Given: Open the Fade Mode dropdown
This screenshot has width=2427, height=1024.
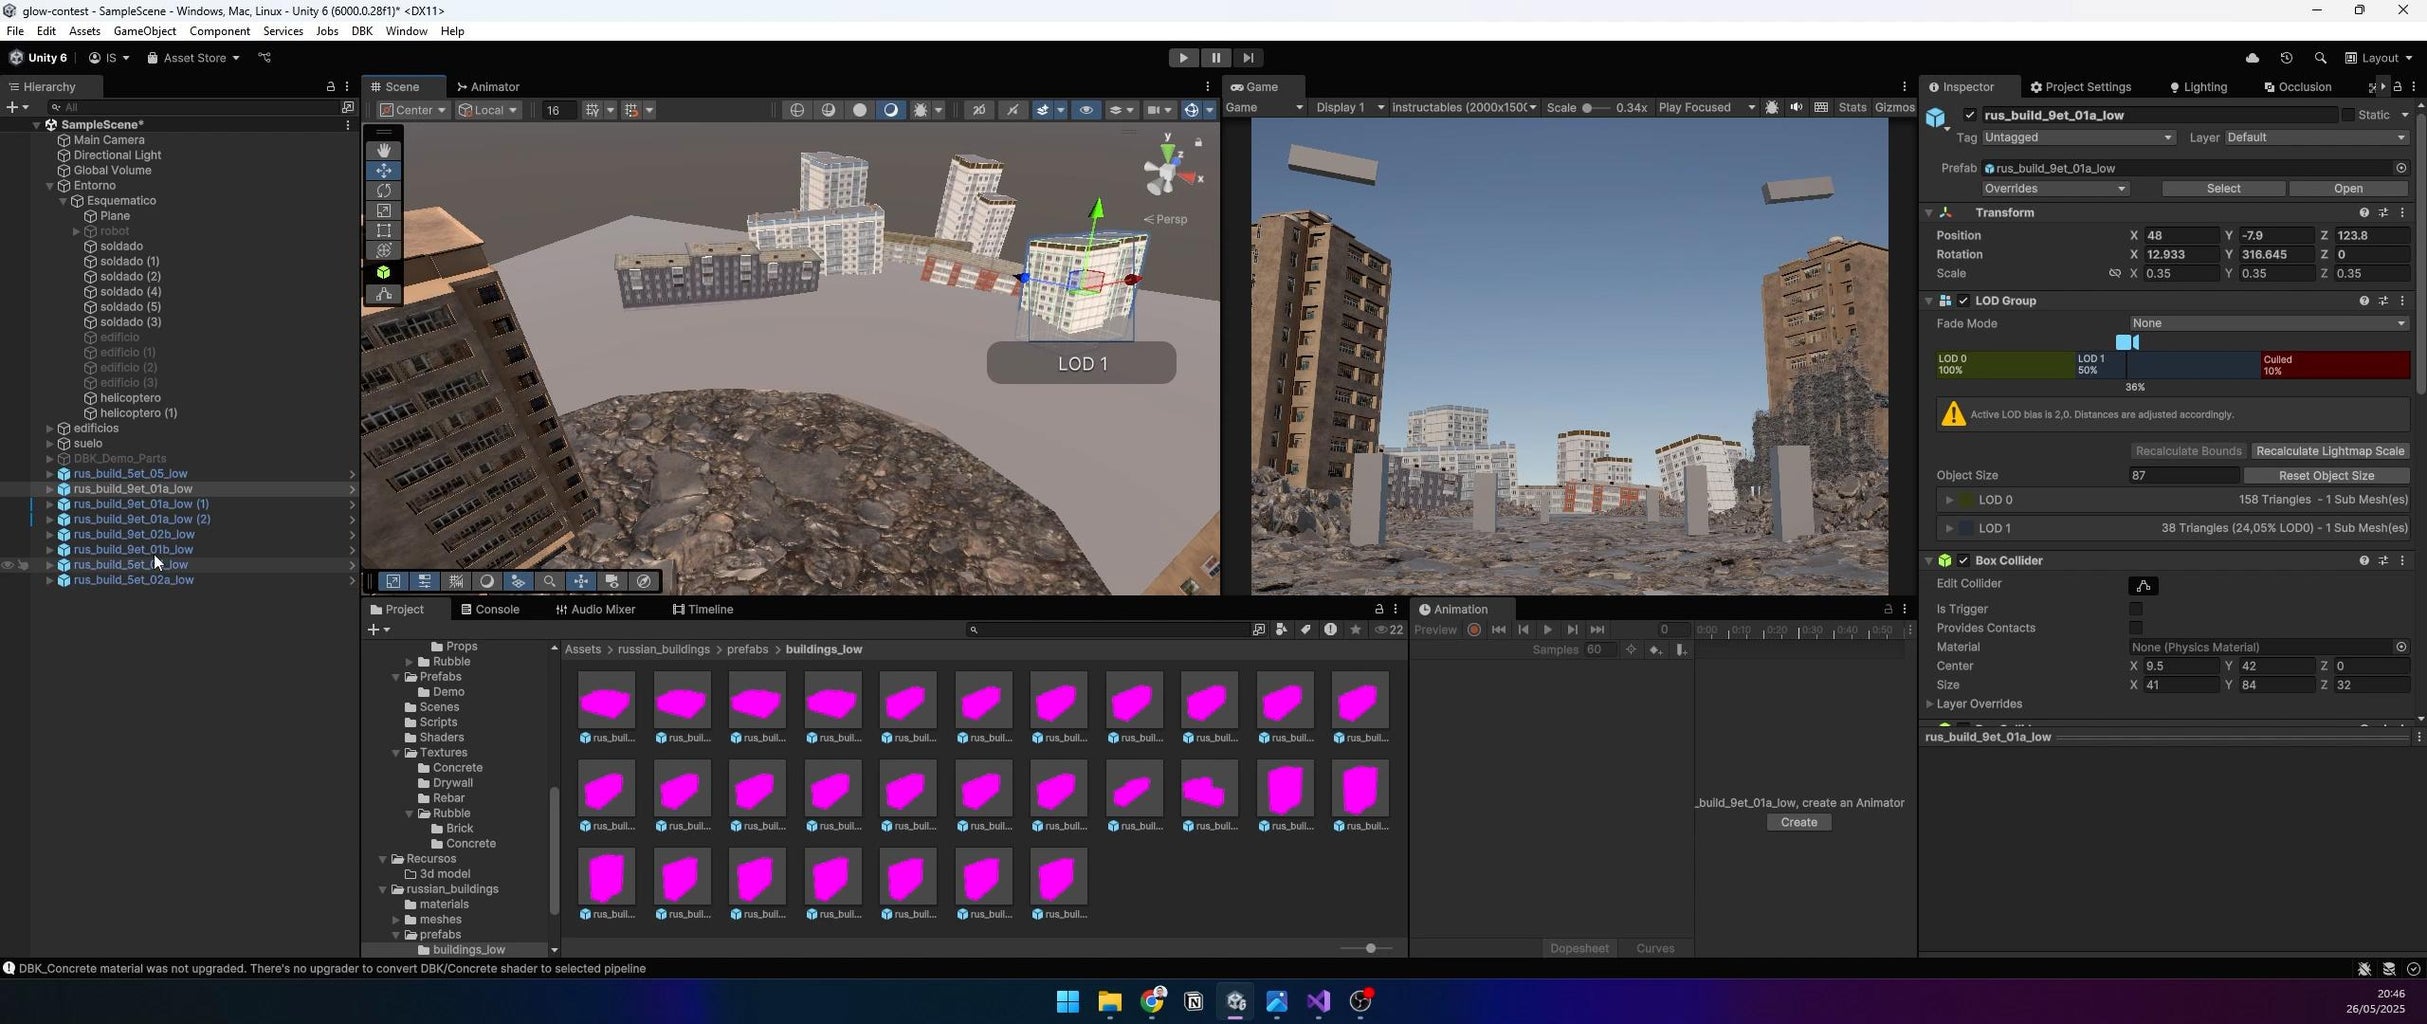Looking at the screenshot, I should coord(2268,324).
